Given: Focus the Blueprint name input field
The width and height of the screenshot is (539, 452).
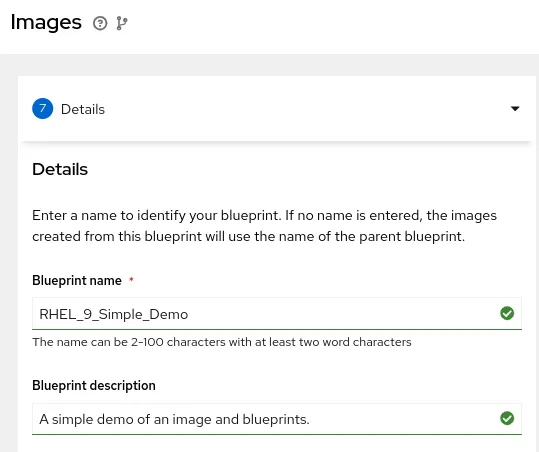Looking at the screenshot, I should coord(277,313).
